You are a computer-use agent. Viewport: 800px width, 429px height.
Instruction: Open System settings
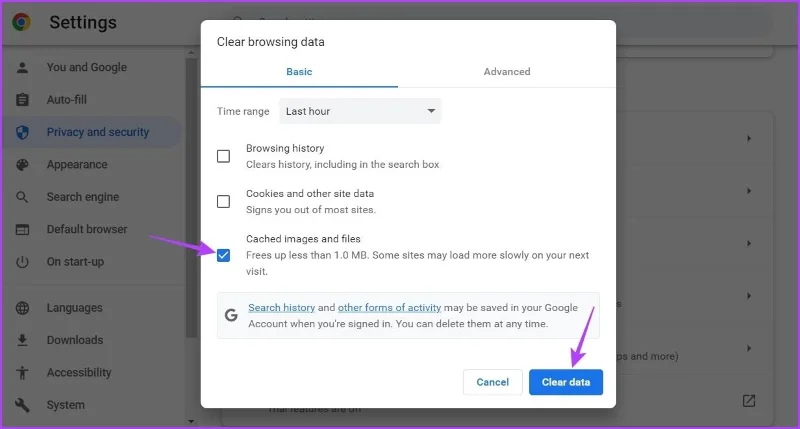[66, 405]
